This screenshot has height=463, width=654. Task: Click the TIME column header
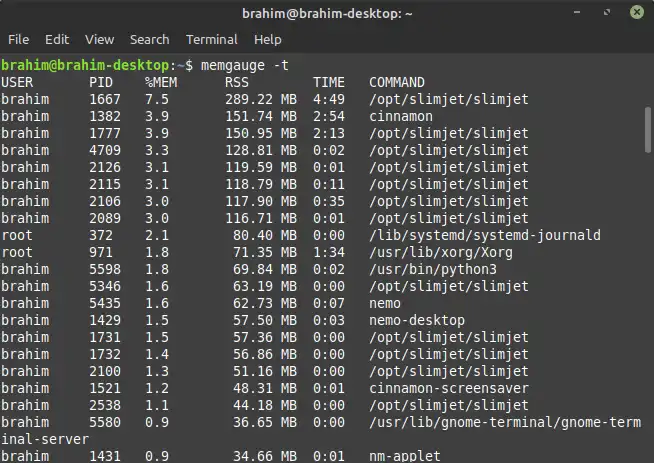pos(329,82)
